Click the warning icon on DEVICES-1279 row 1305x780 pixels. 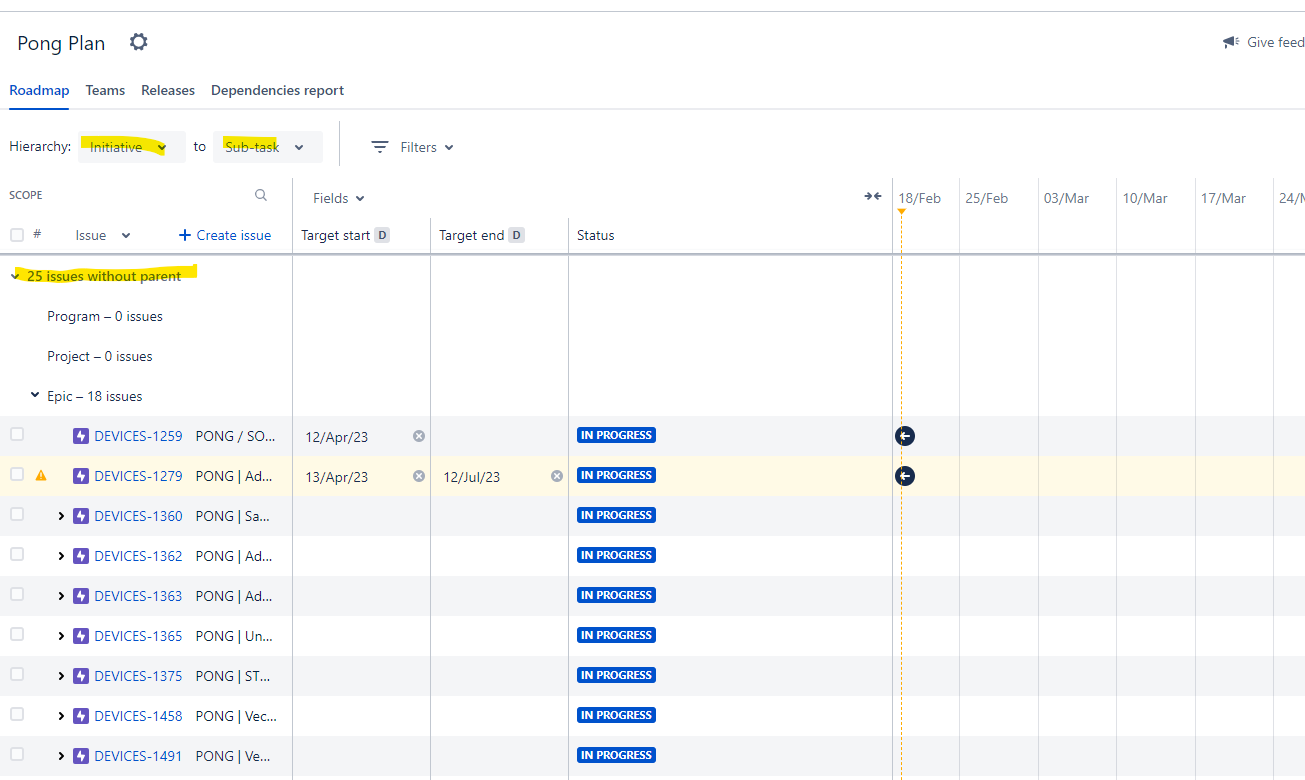[x=41, y=475]
